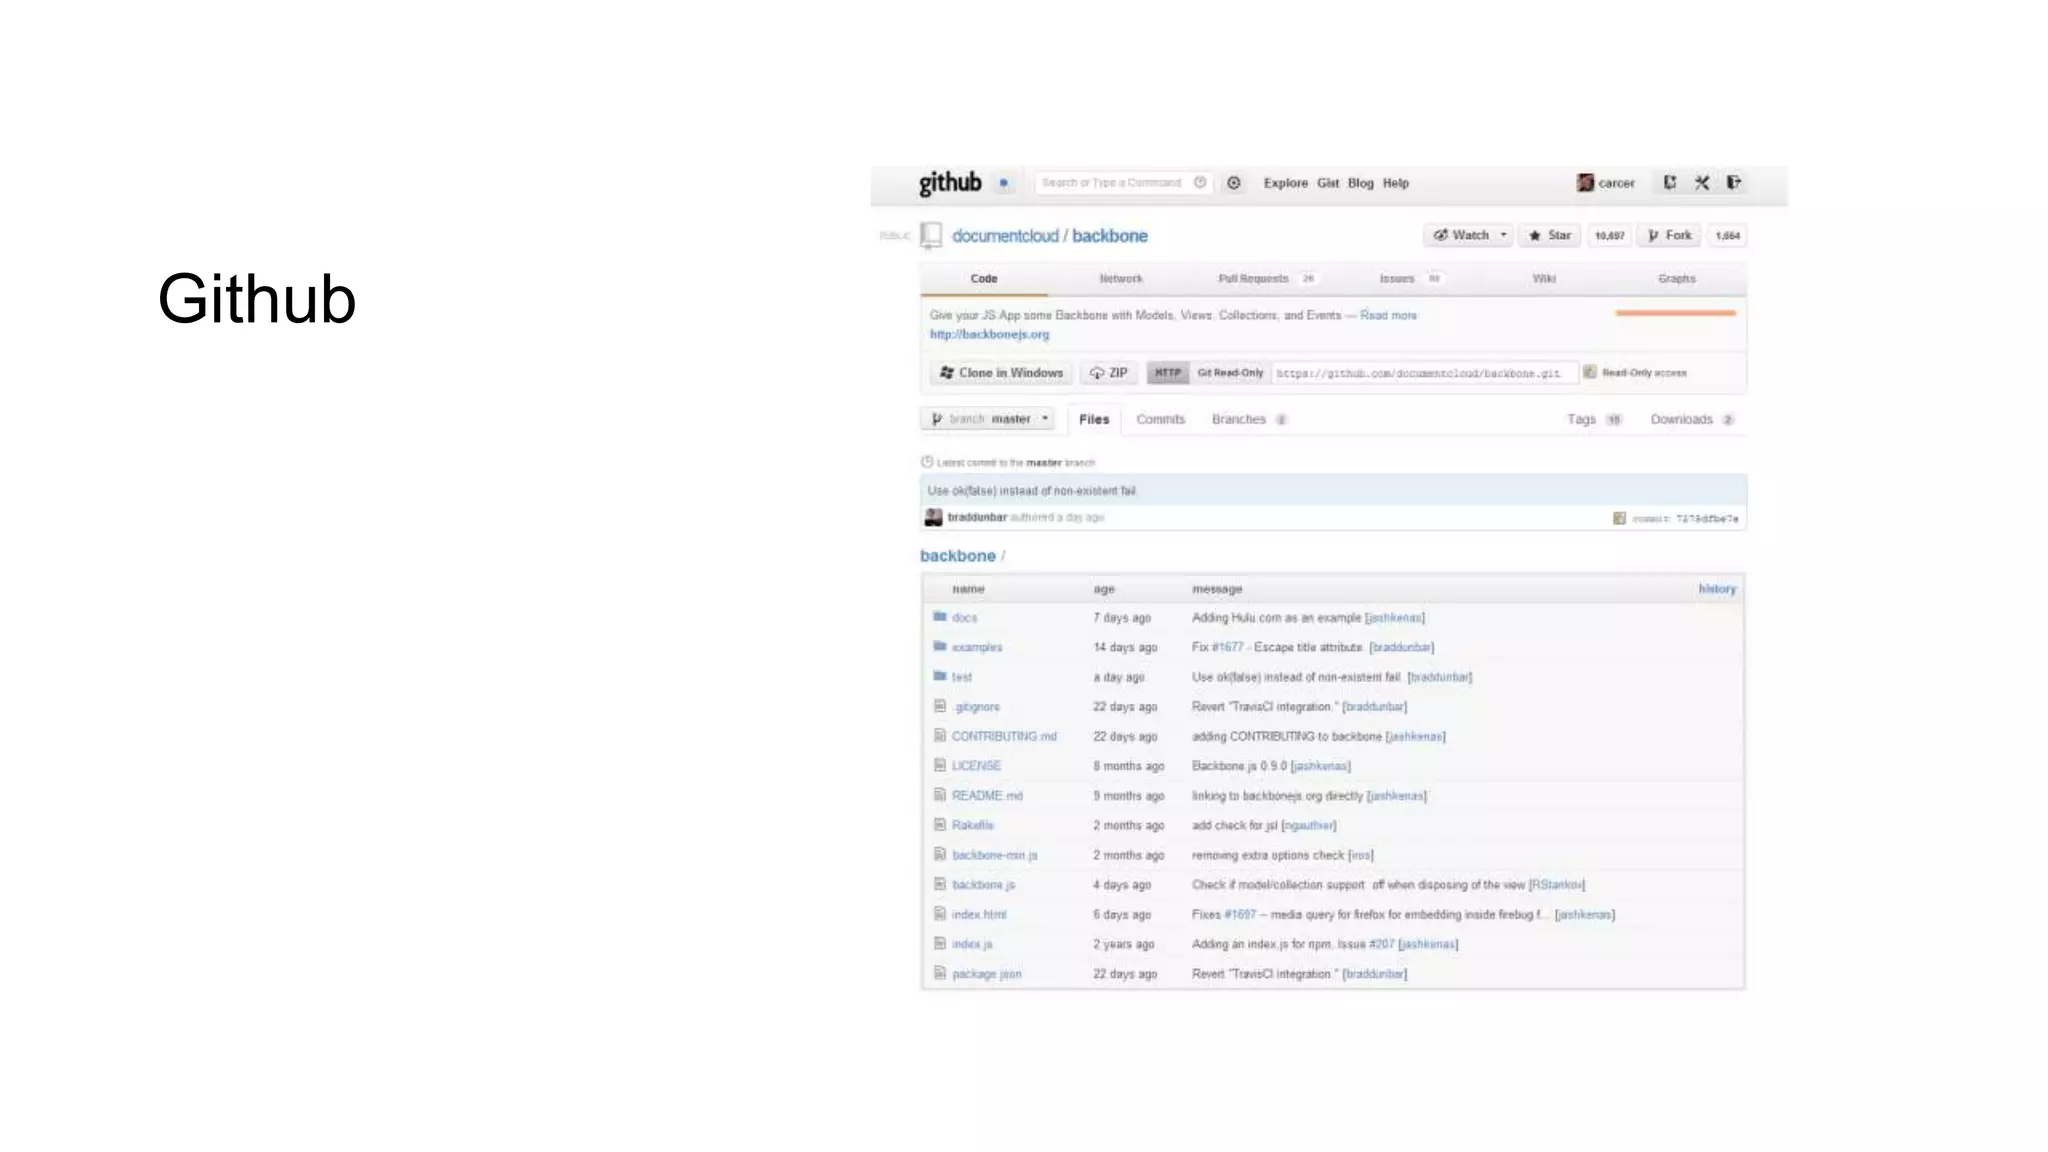2048x1152 pixels.
Task: Click the clone URL text field
Action: tap(1424, 373)
